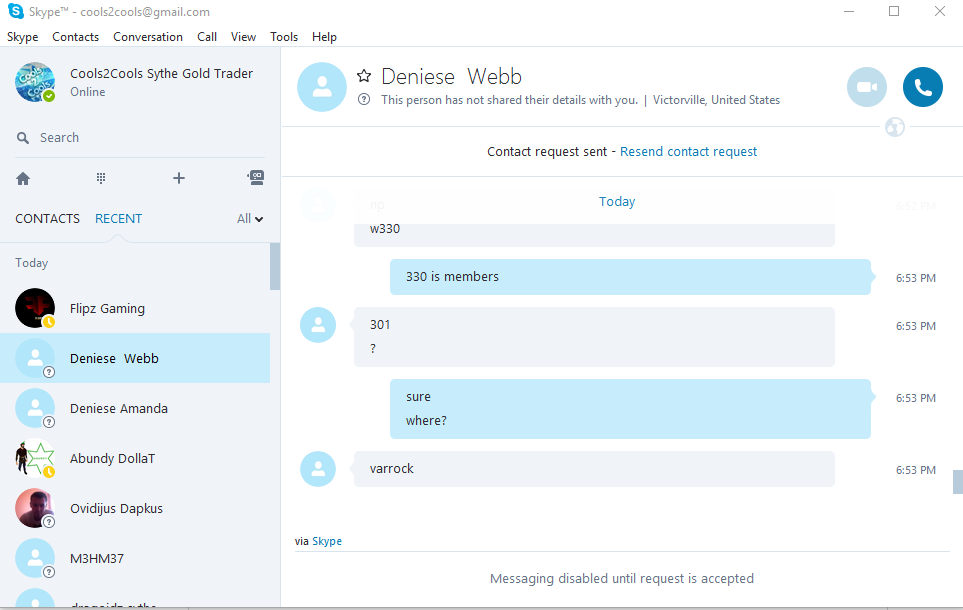Click the question mark status icon in header
The image size is (963, 610).
(364, 99)
